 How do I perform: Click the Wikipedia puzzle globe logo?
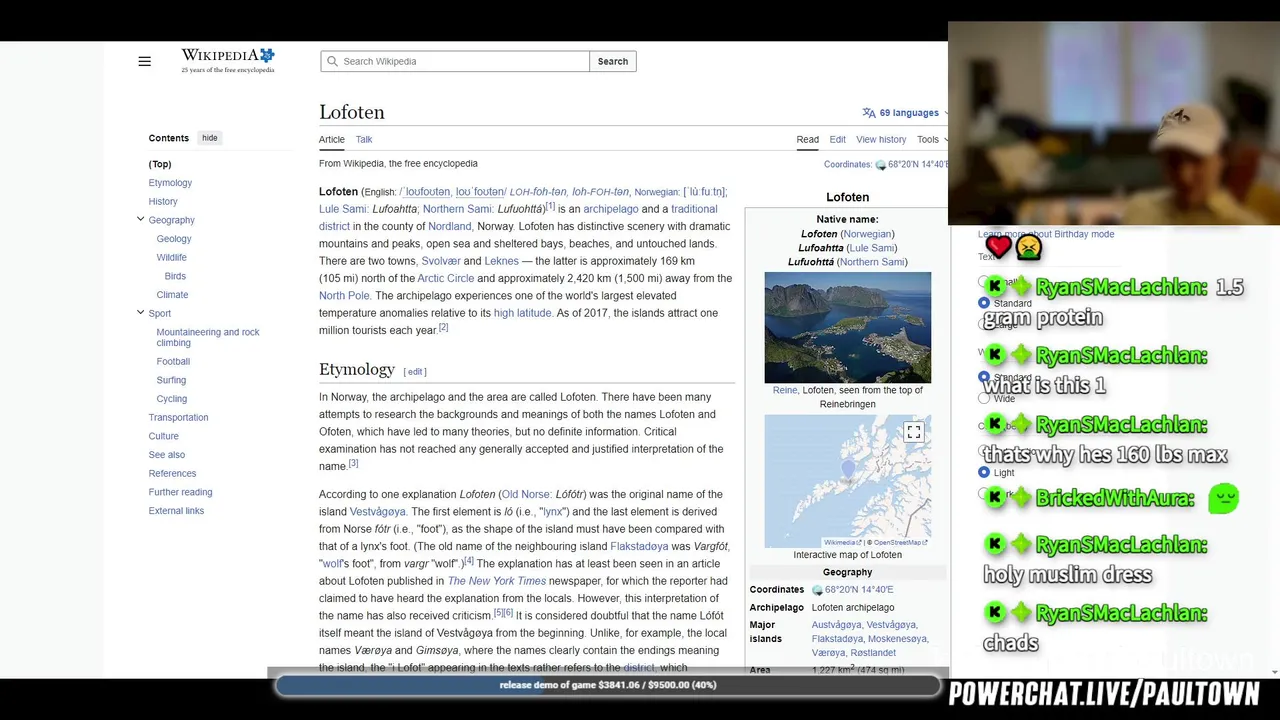(266, 55)
